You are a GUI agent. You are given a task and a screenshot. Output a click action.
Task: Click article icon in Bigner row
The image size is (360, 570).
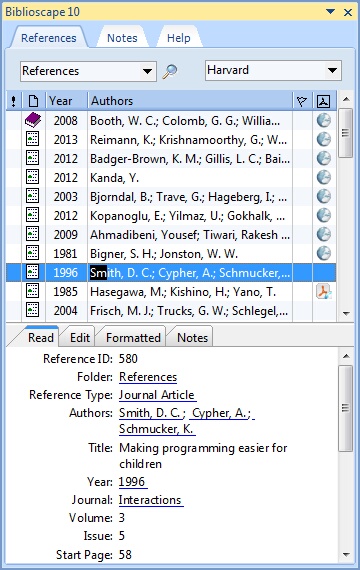pos(32,253)
